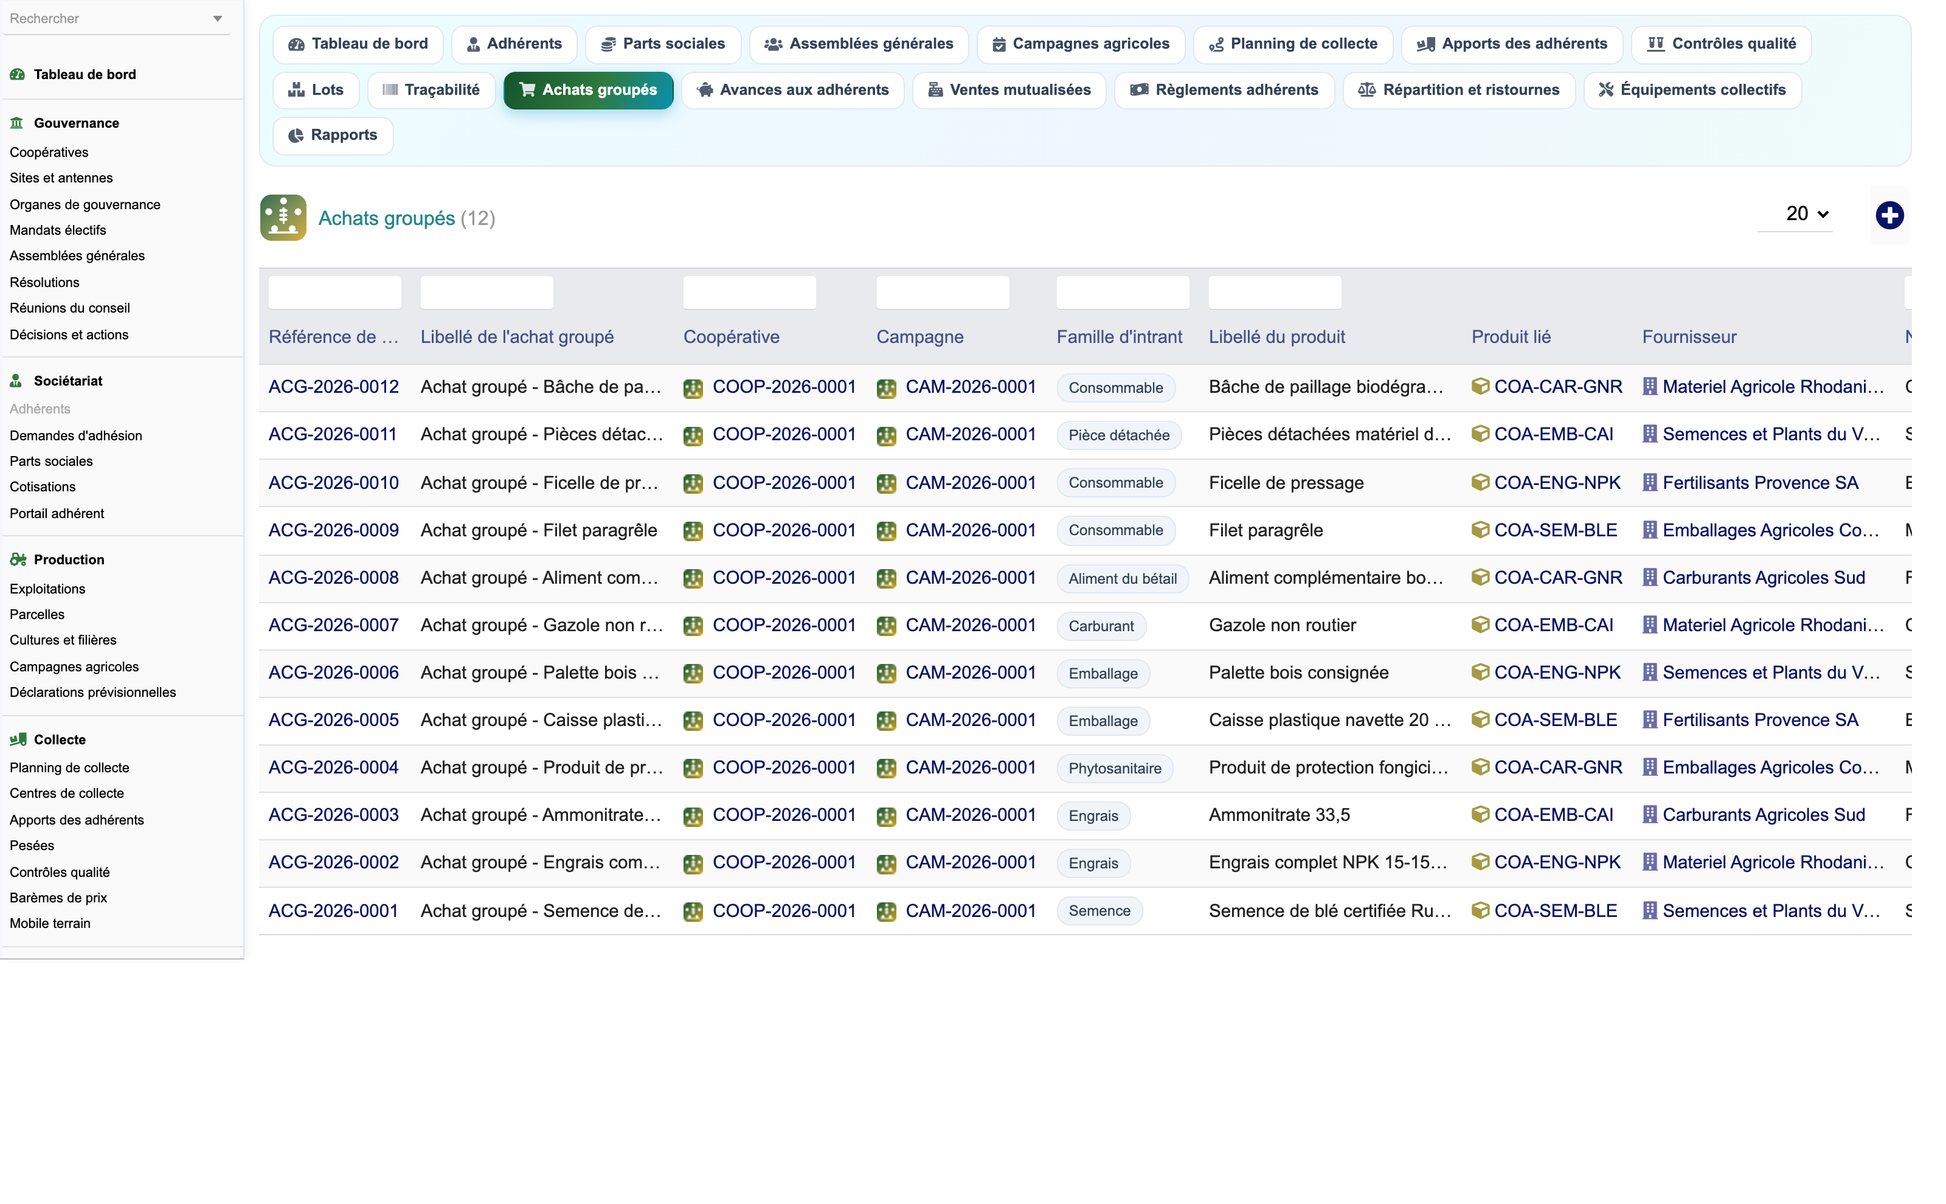Click campaign icon in row ACG-2026-0011
The width and height of the screenshot is (1946, 1204).
(886, 436)
